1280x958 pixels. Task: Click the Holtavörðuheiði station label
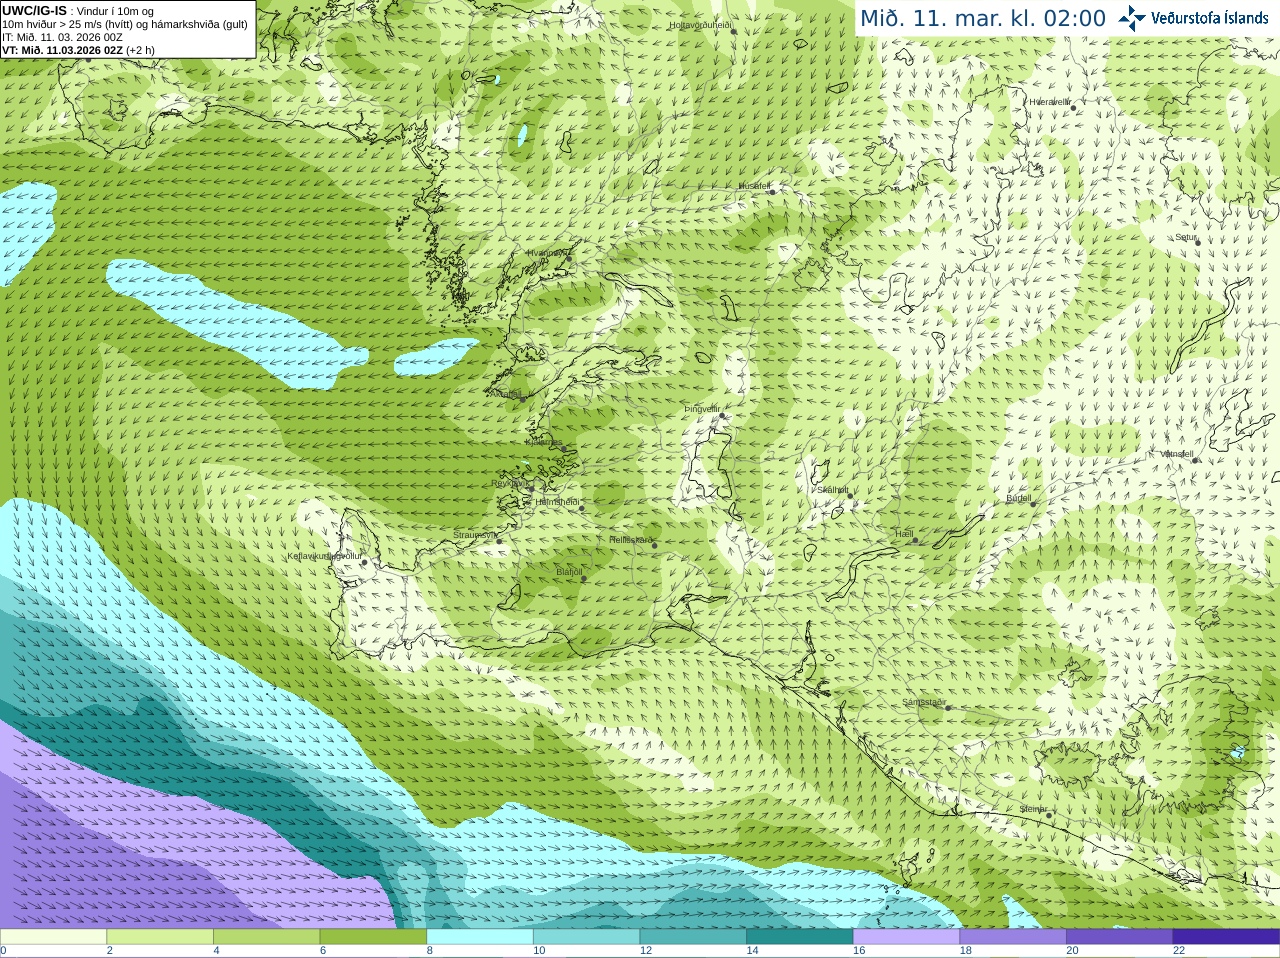(x=701, y=25)
